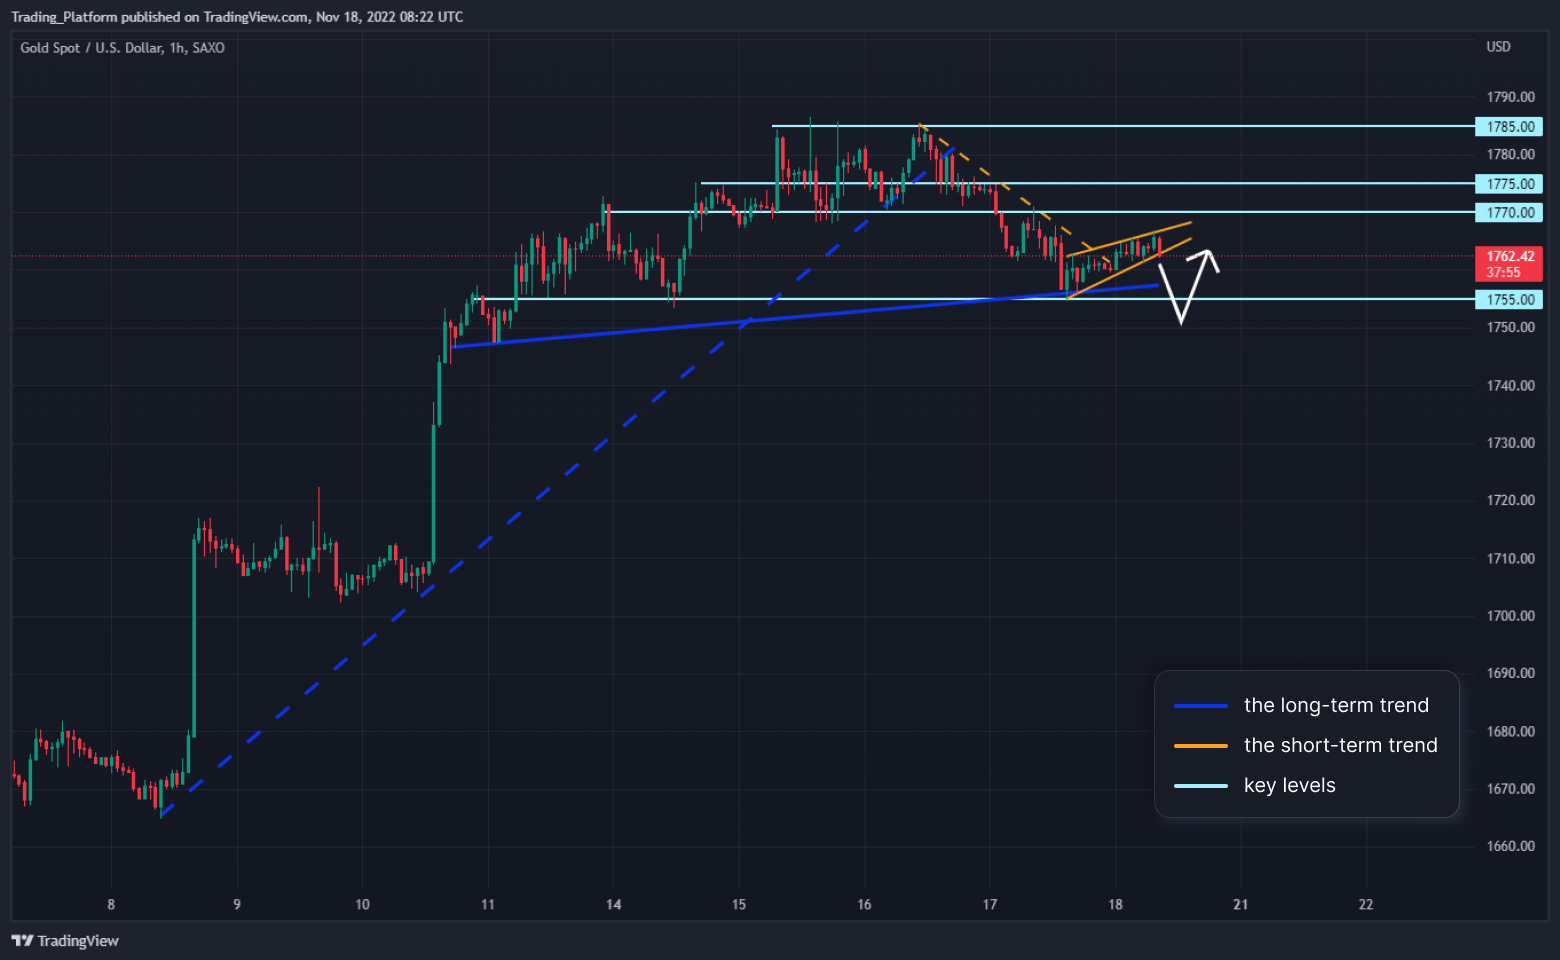
Task: Click the 1670.00 price axis label
Action: [x=1510, y=789]
